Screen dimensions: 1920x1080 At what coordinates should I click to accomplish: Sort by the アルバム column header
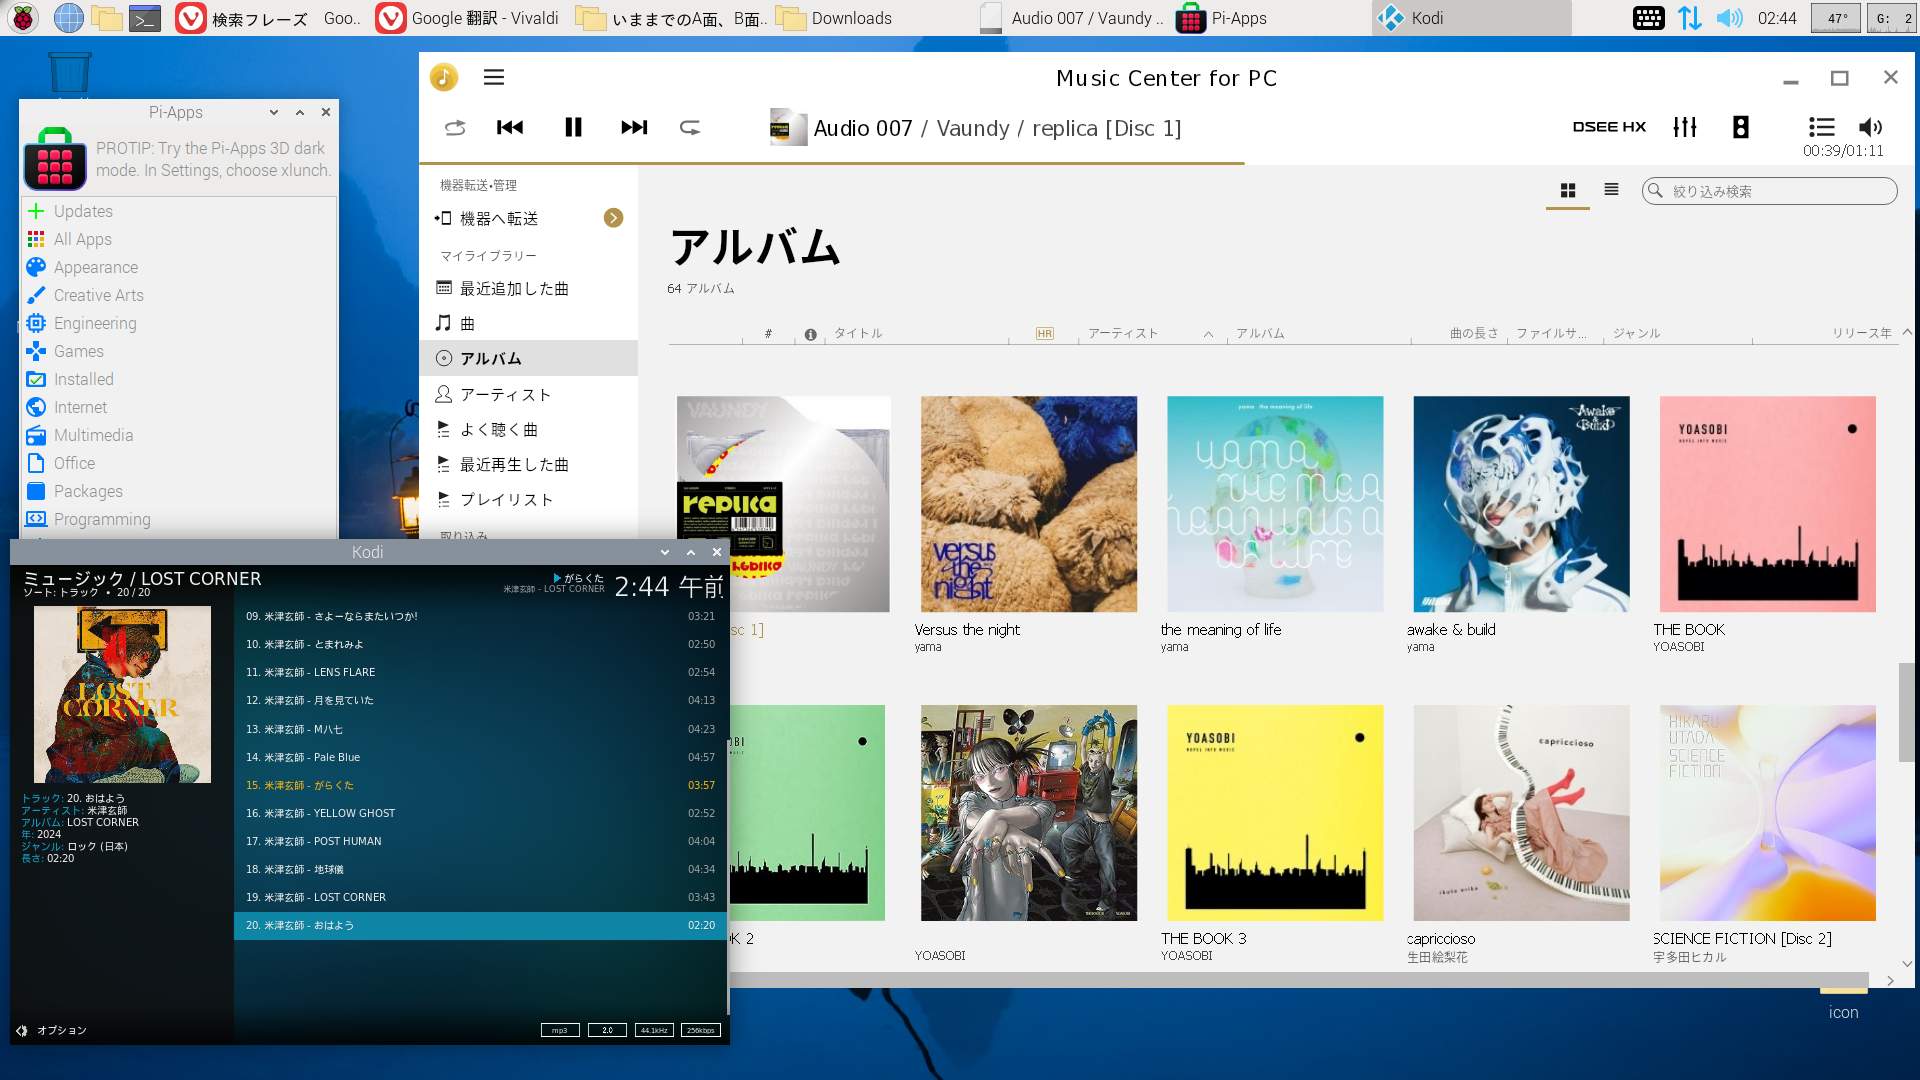[1260, 333]
